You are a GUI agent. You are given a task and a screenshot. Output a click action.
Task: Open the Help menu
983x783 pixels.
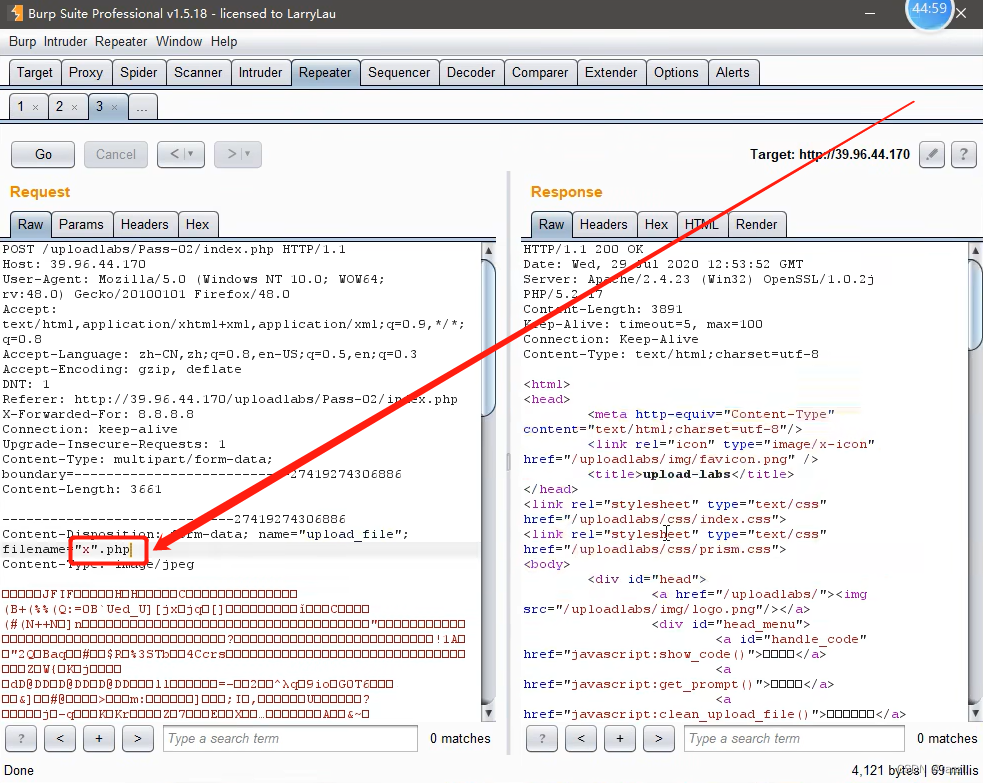[224, 41]
